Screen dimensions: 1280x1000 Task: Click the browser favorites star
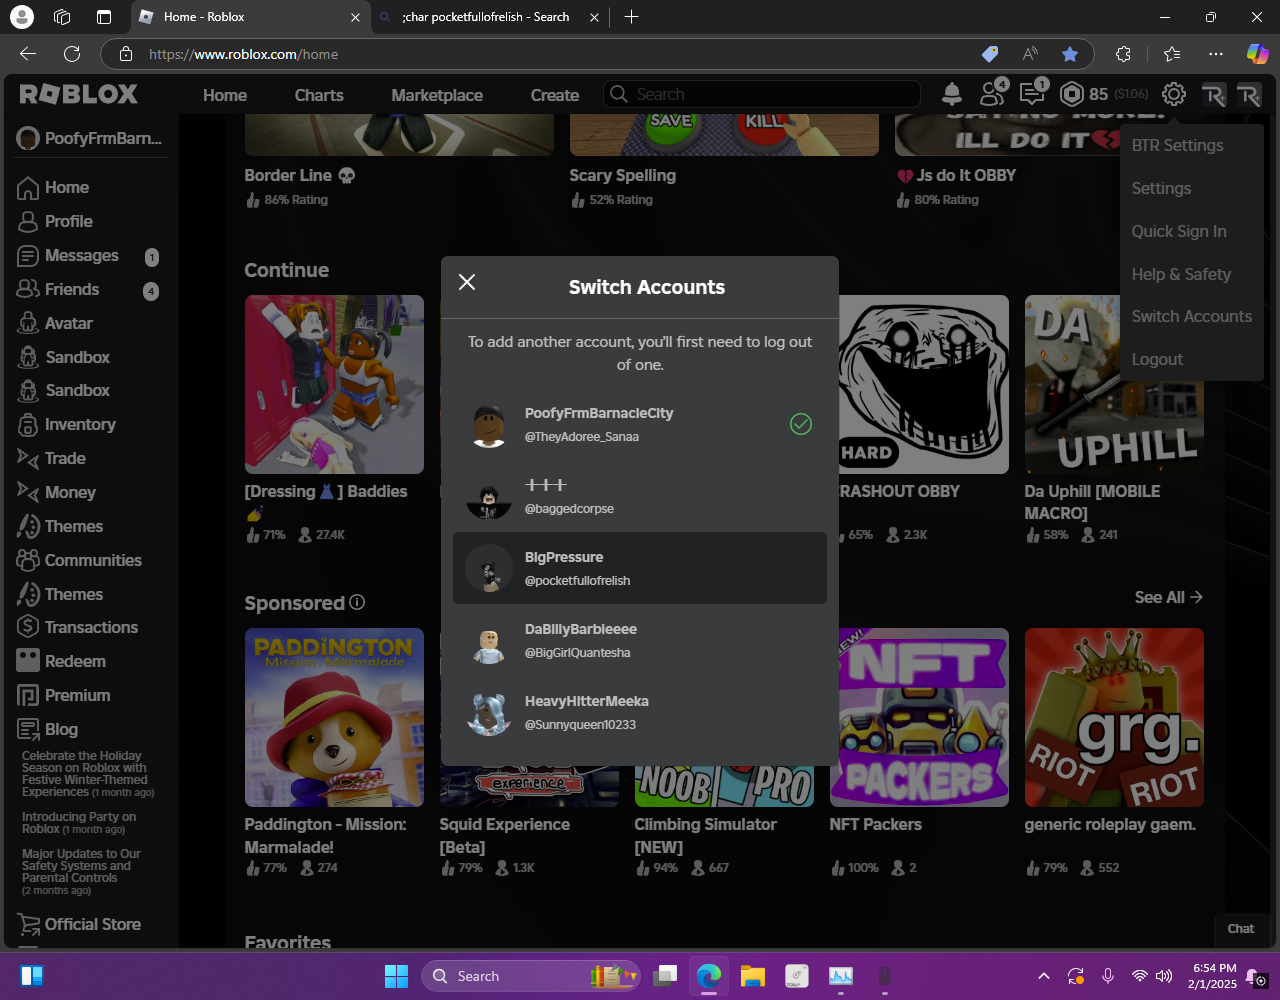click(x=1070, y=54)
